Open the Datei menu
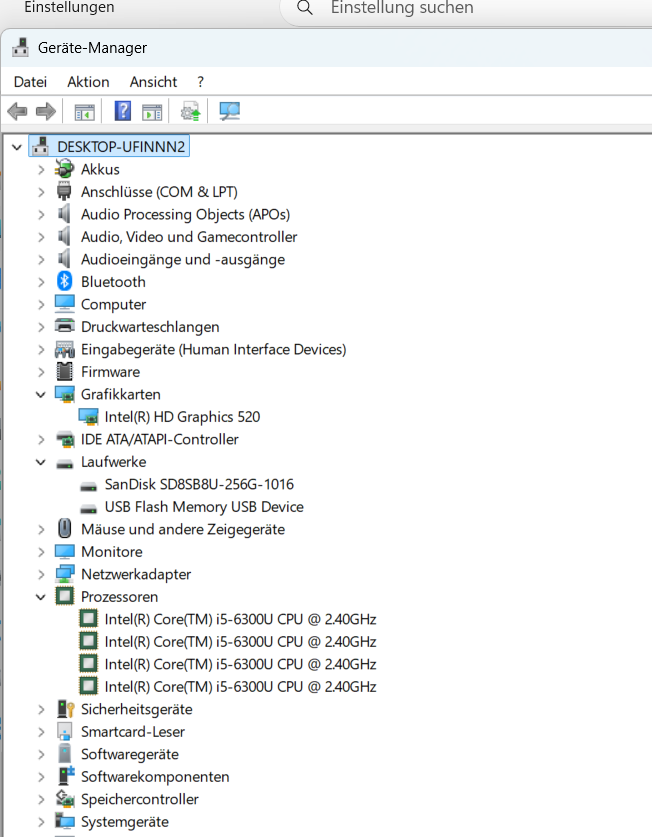The width and height of the screenshot is (652, 837). [30, 82]
